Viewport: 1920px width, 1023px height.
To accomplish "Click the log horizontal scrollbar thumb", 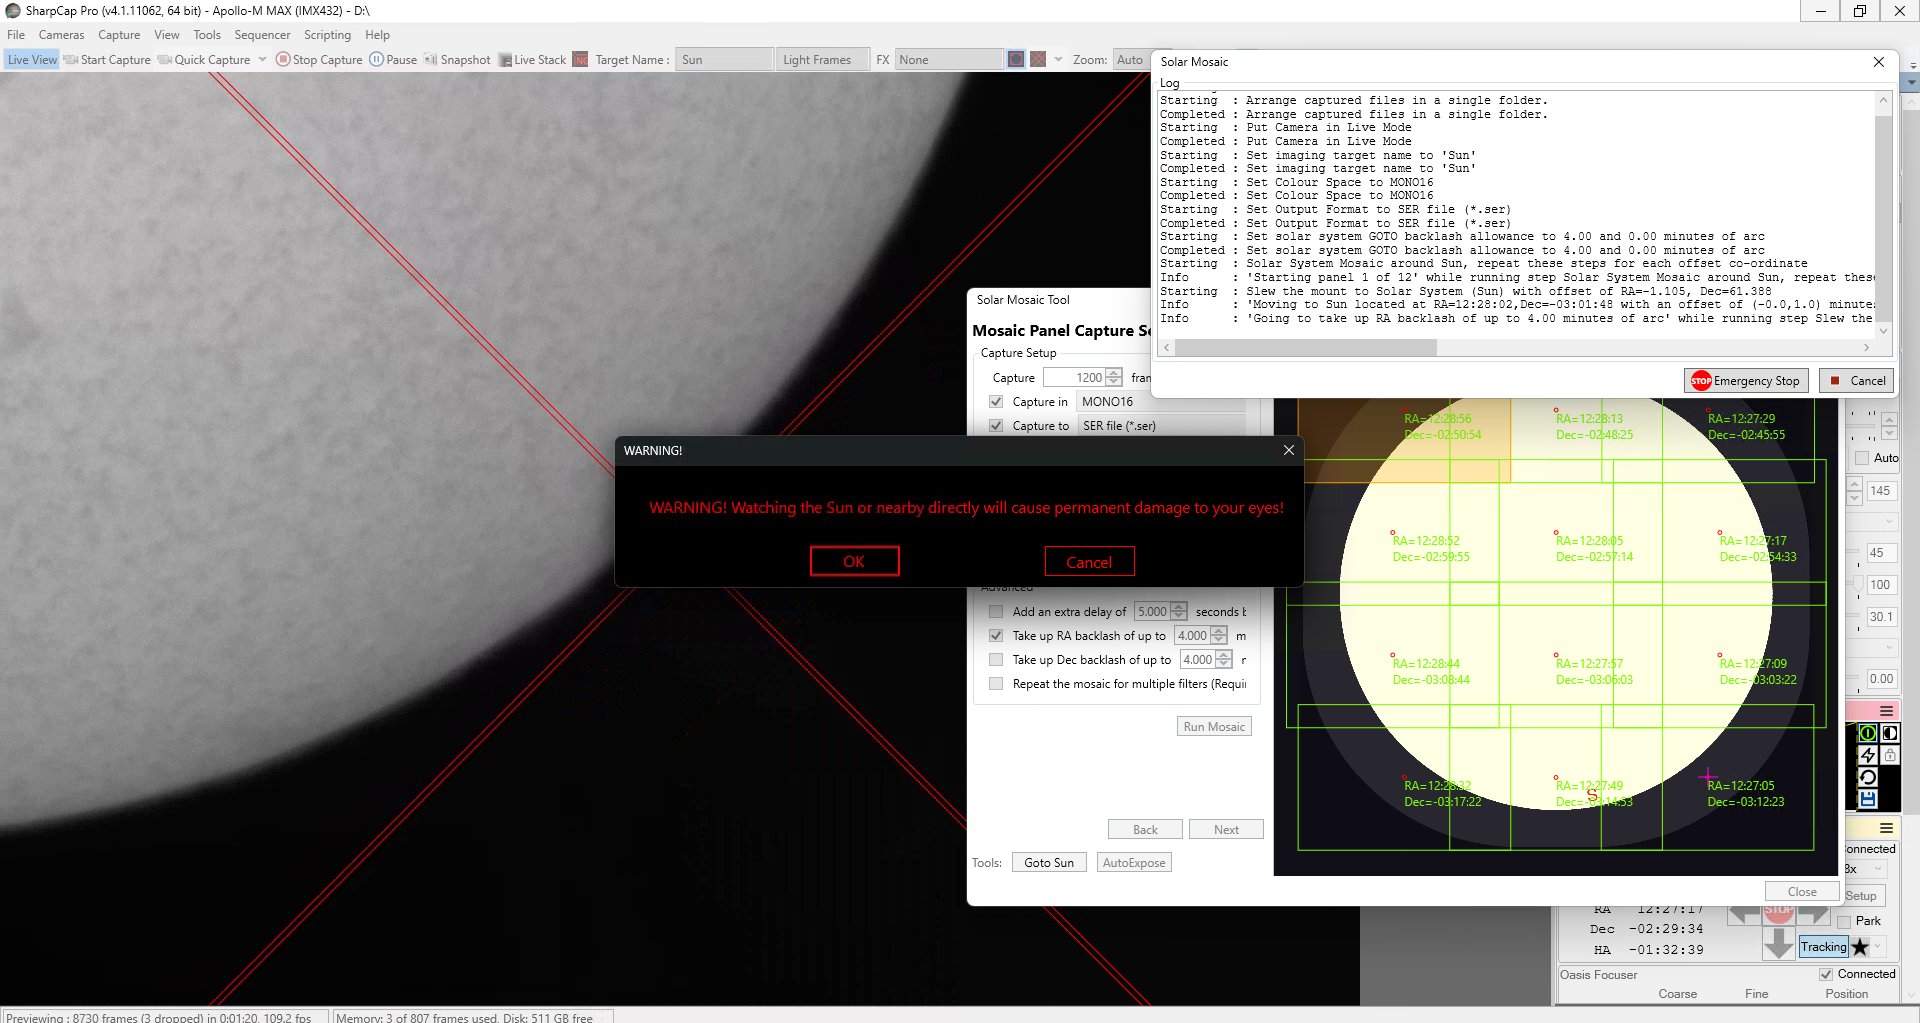I will click(x=1306, y=348).
